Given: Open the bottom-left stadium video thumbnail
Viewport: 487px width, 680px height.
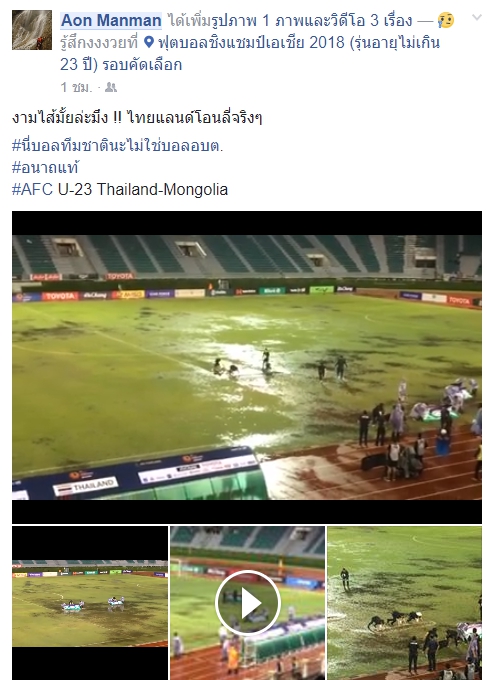Looking at the screenshot, I should coord(90,603).
